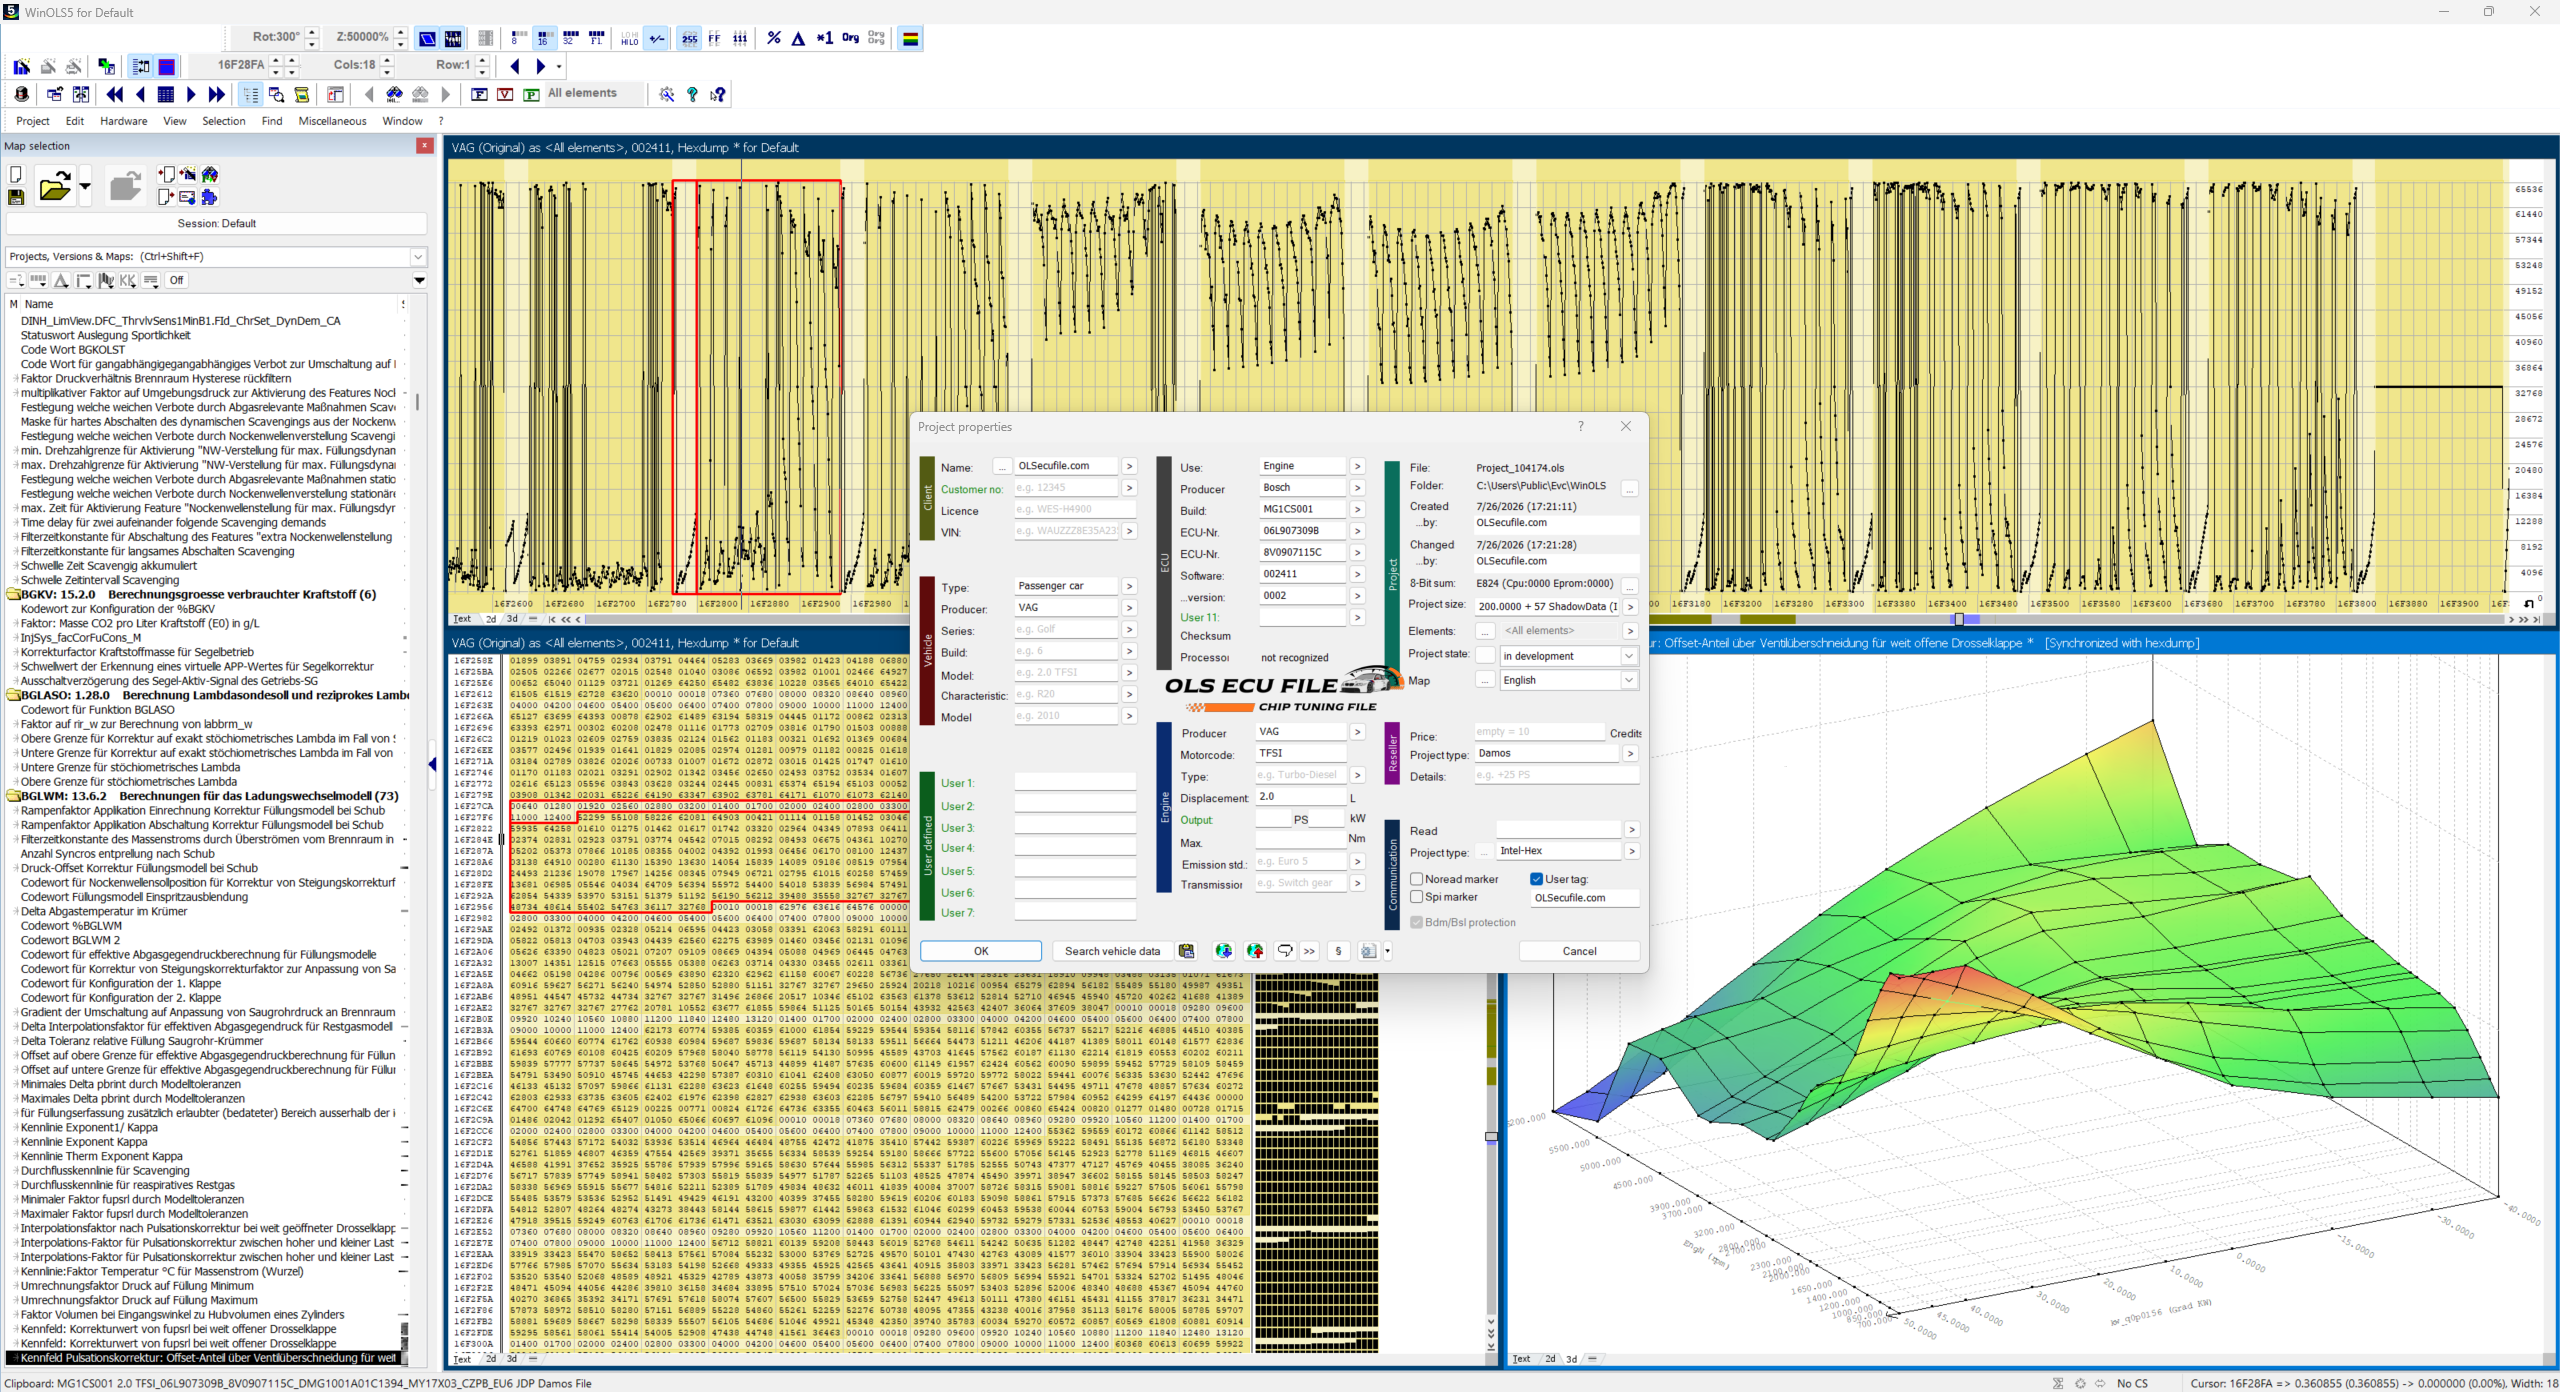
Task: Uncheck the User tag checkbox
Action: [x=1536, y=879]
